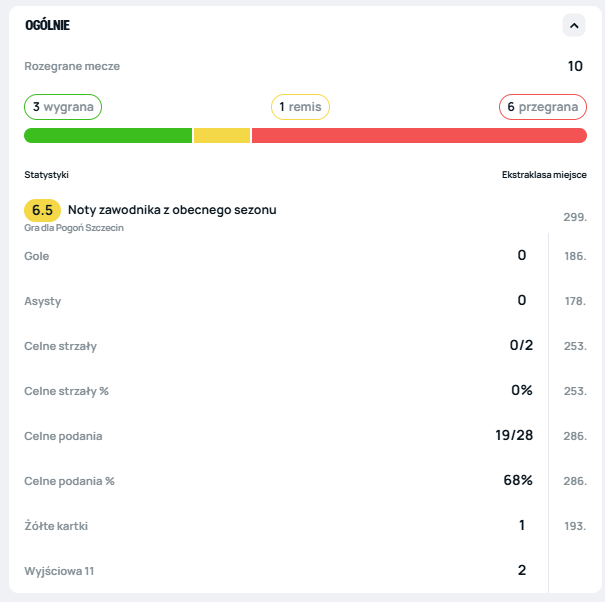
Task: Collapse the Ogólnie section chevron
Action: pyautogui.click(x=573, y=25)
